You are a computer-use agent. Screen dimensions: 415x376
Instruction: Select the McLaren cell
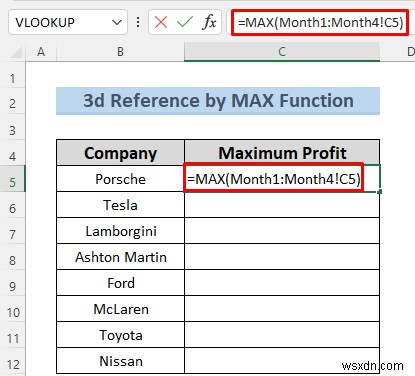click(120, 309)
